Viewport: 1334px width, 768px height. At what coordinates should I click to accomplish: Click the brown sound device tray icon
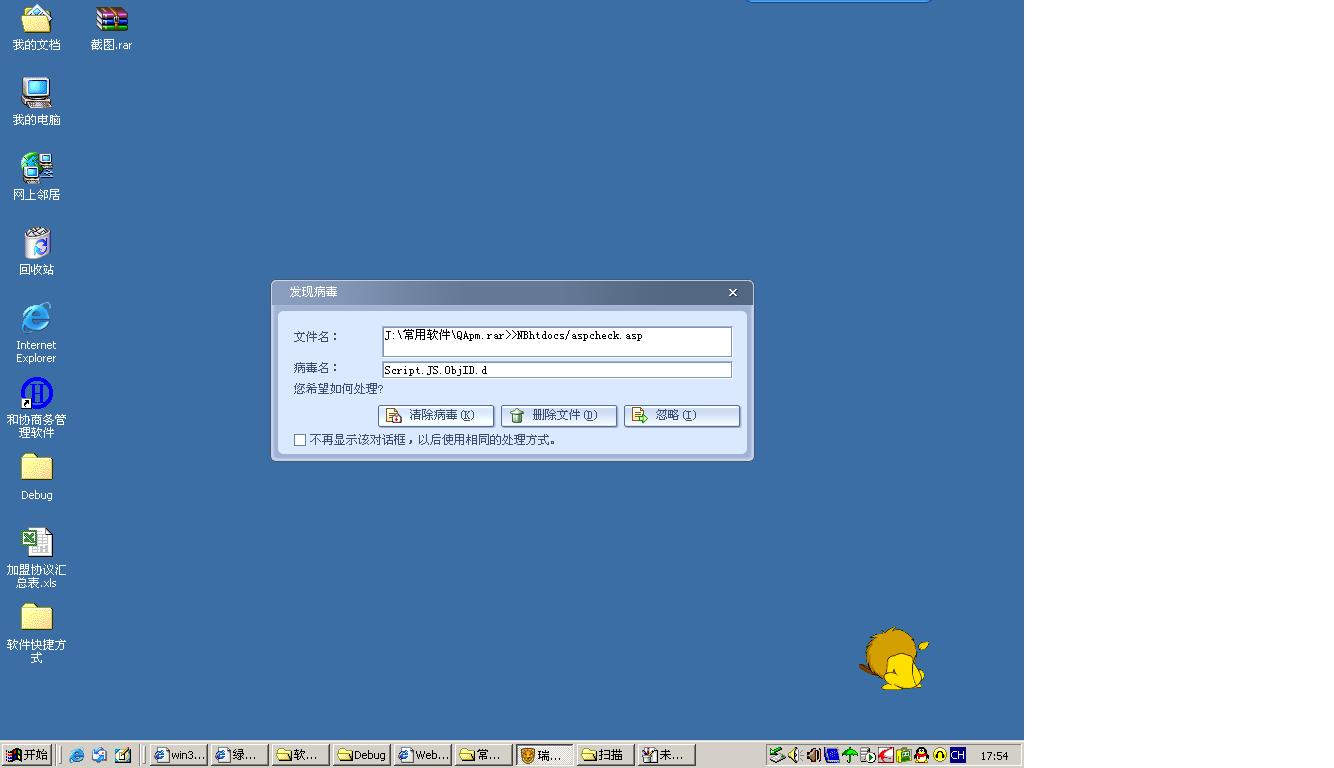pyautogui.click(x=813, y=755)
